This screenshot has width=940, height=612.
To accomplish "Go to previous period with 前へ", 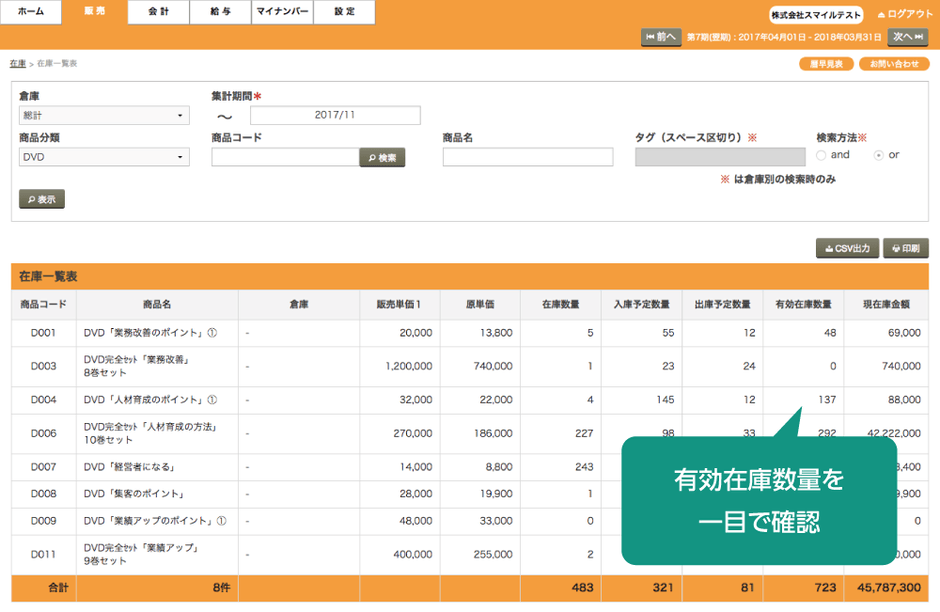I will [x=661, y=37].
